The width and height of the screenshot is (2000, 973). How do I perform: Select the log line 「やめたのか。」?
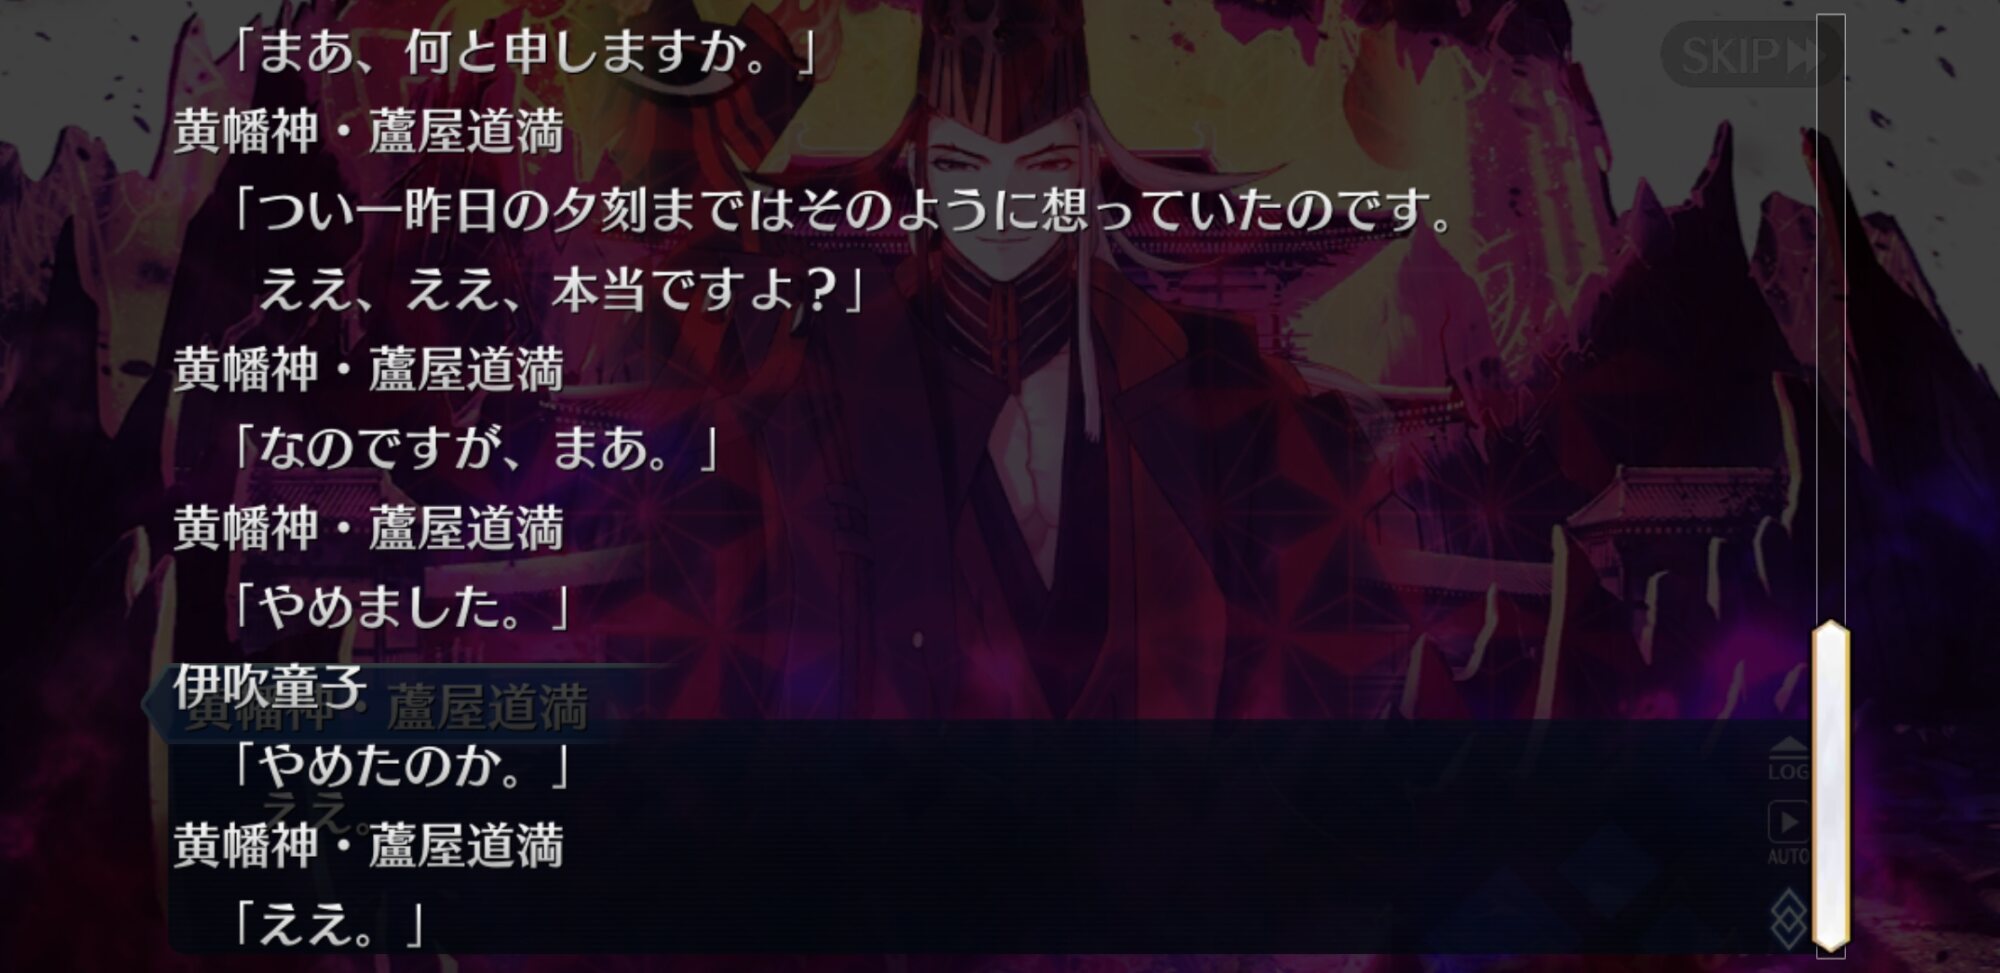click(401, 767)
